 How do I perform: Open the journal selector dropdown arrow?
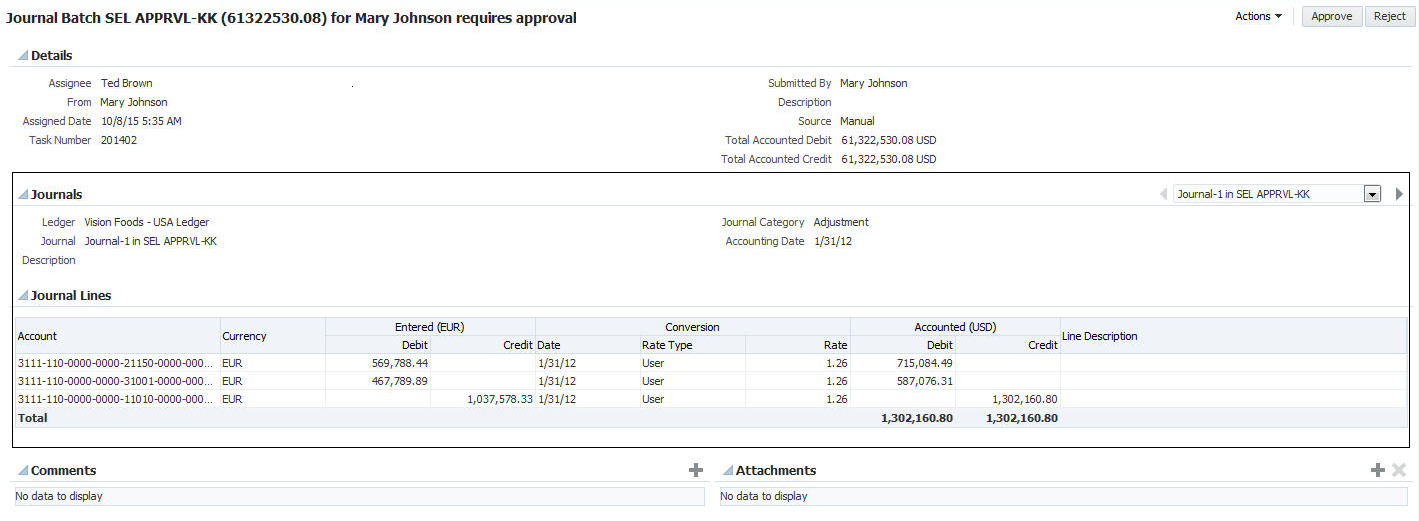pyautogui.click(x=1372, y=194)
